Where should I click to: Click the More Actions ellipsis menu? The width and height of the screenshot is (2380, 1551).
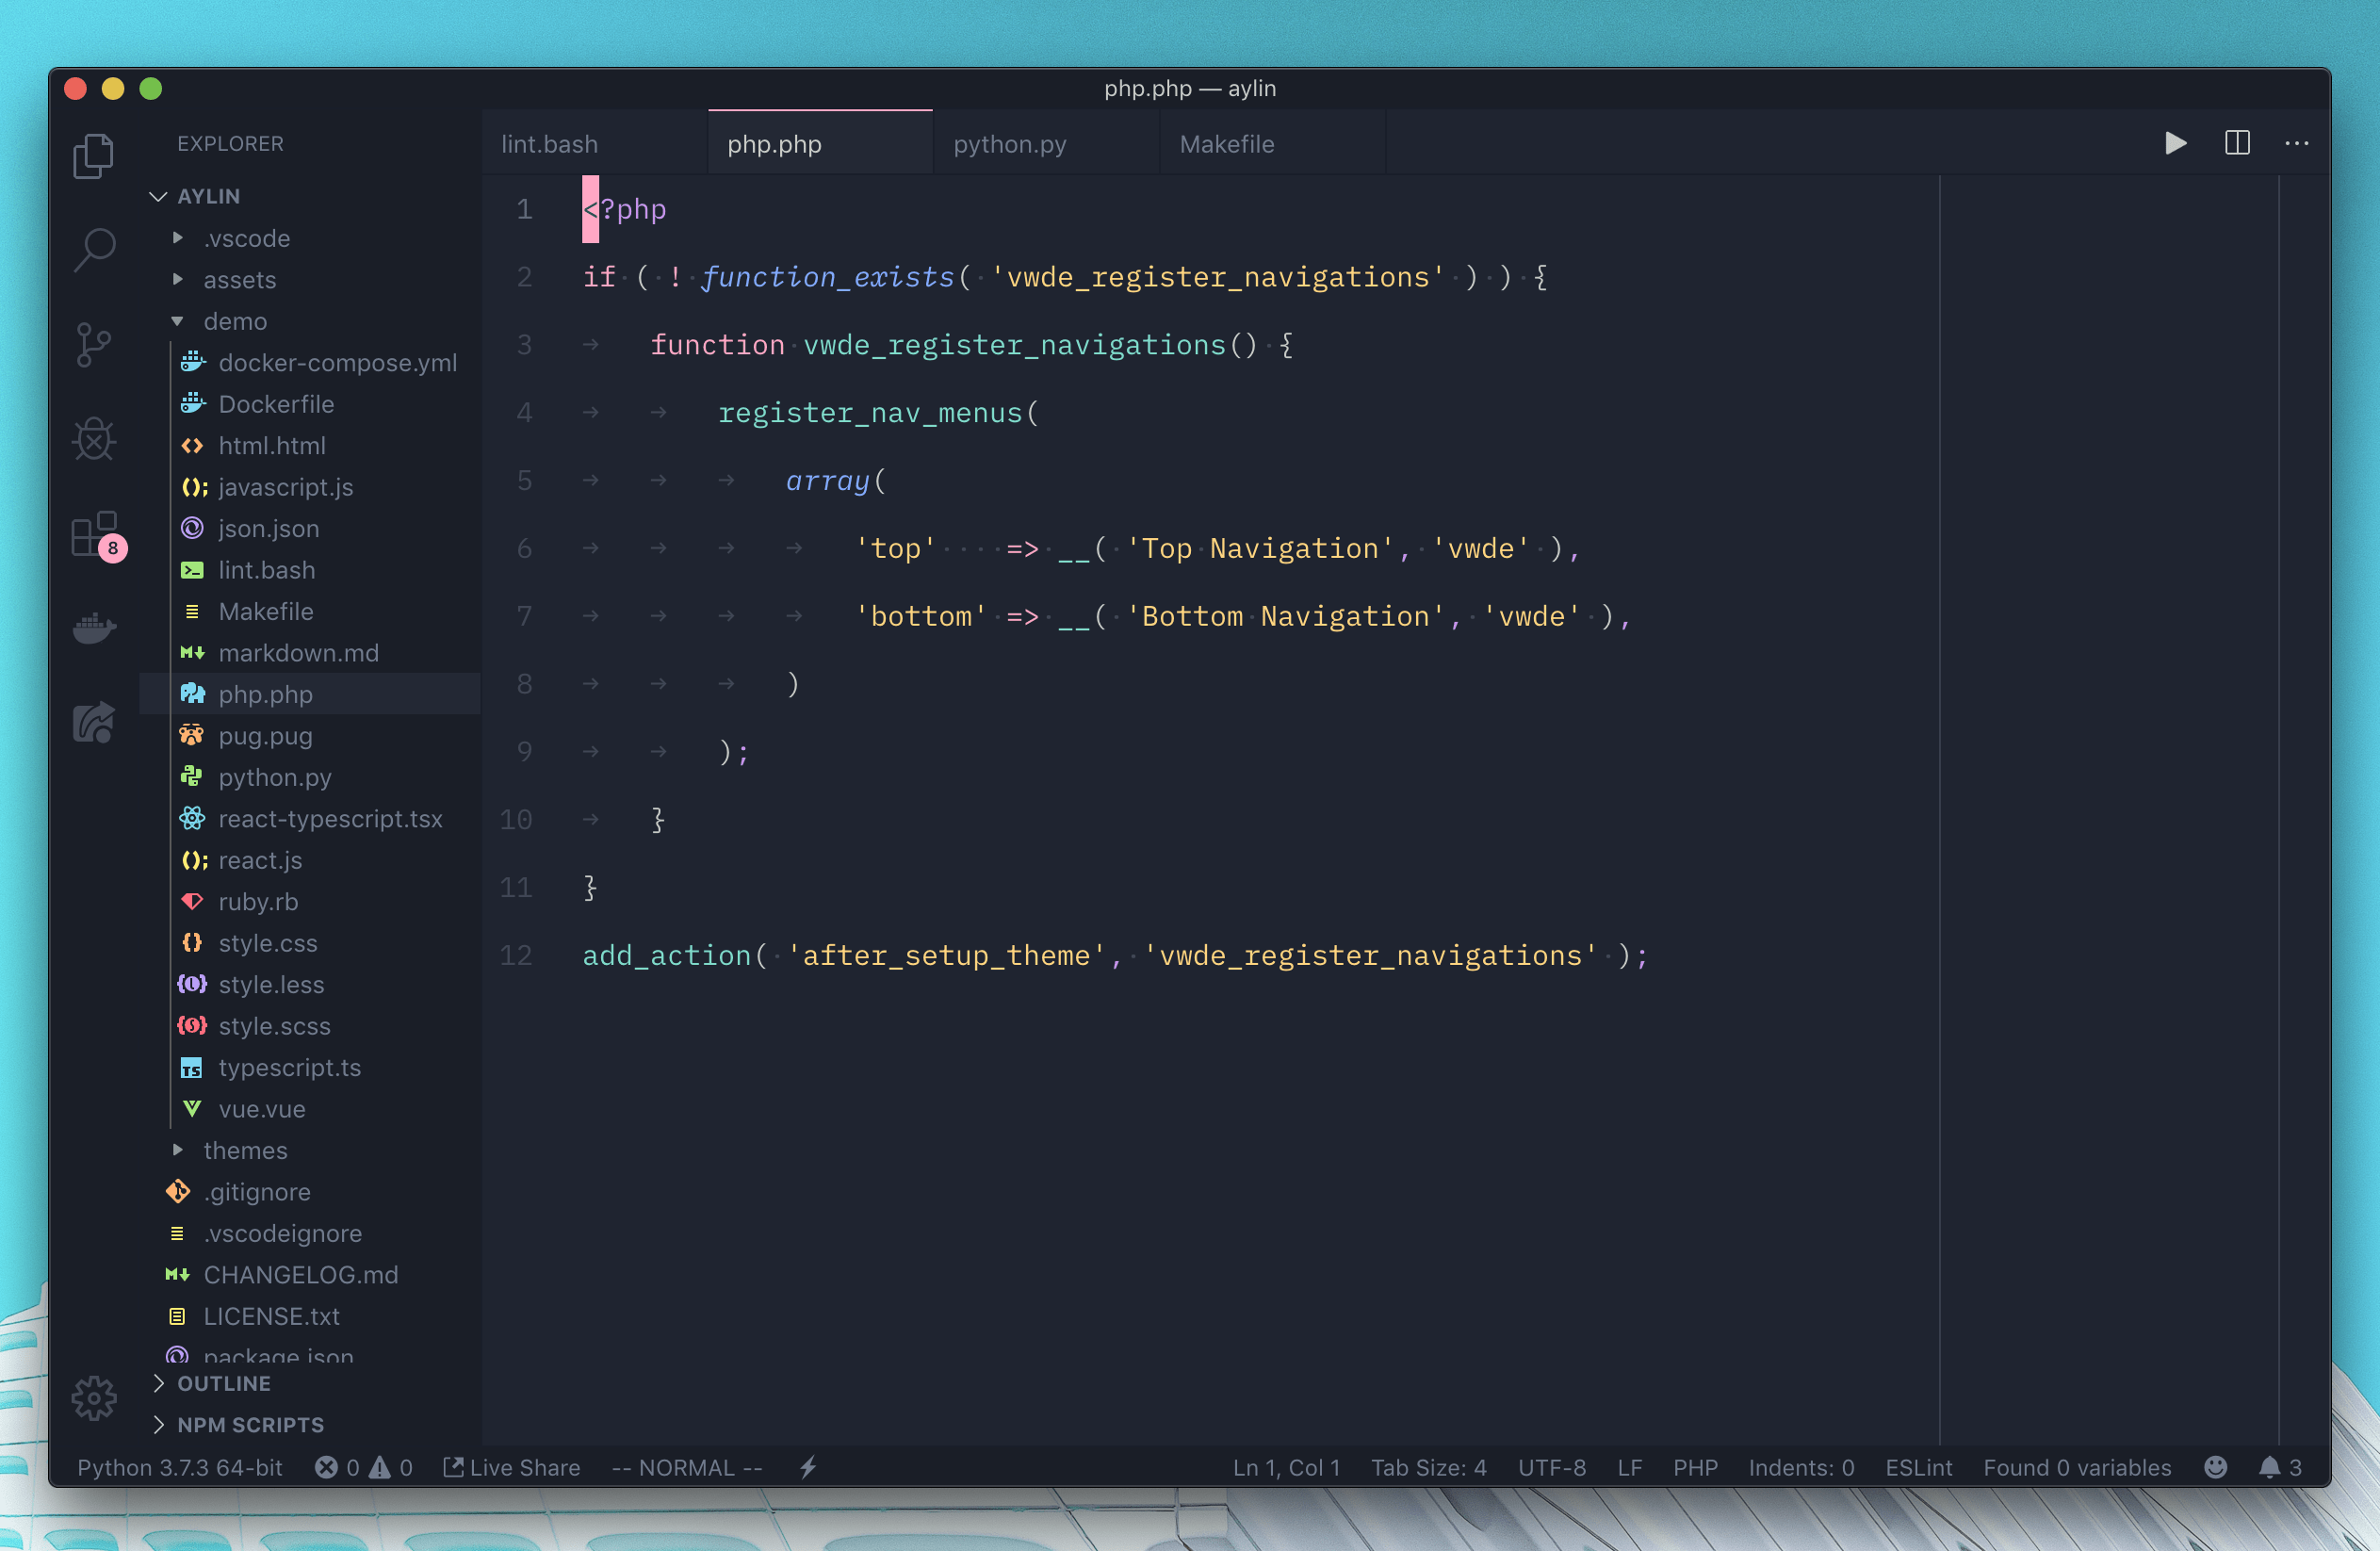click(x=2296, y=143)
